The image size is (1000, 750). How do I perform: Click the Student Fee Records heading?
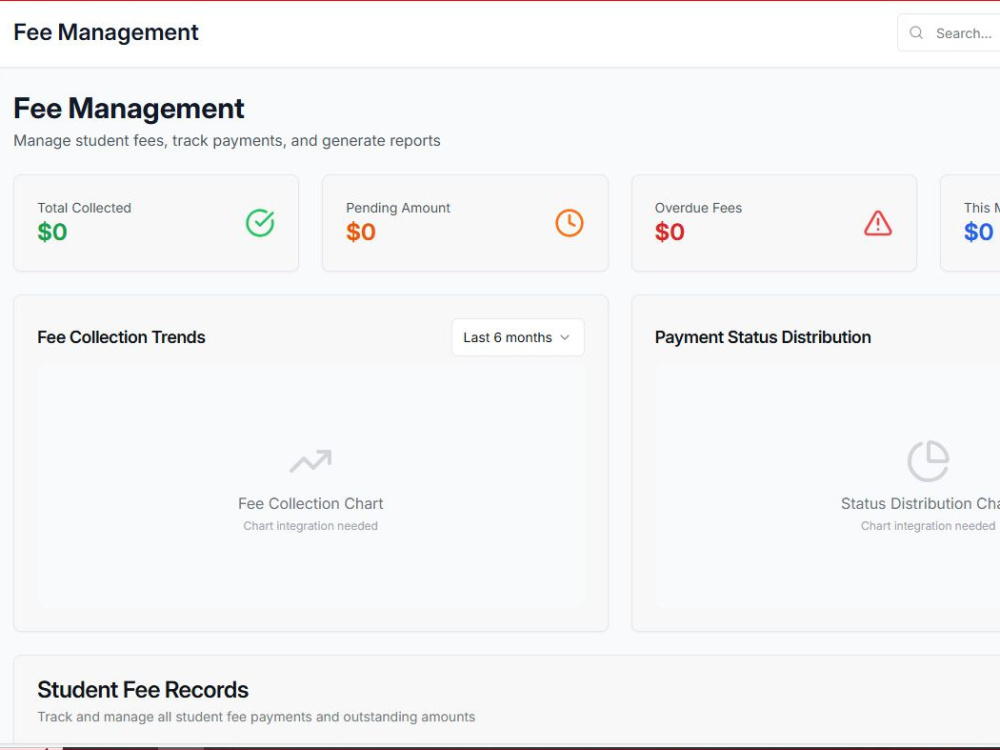tap(143, 690)
